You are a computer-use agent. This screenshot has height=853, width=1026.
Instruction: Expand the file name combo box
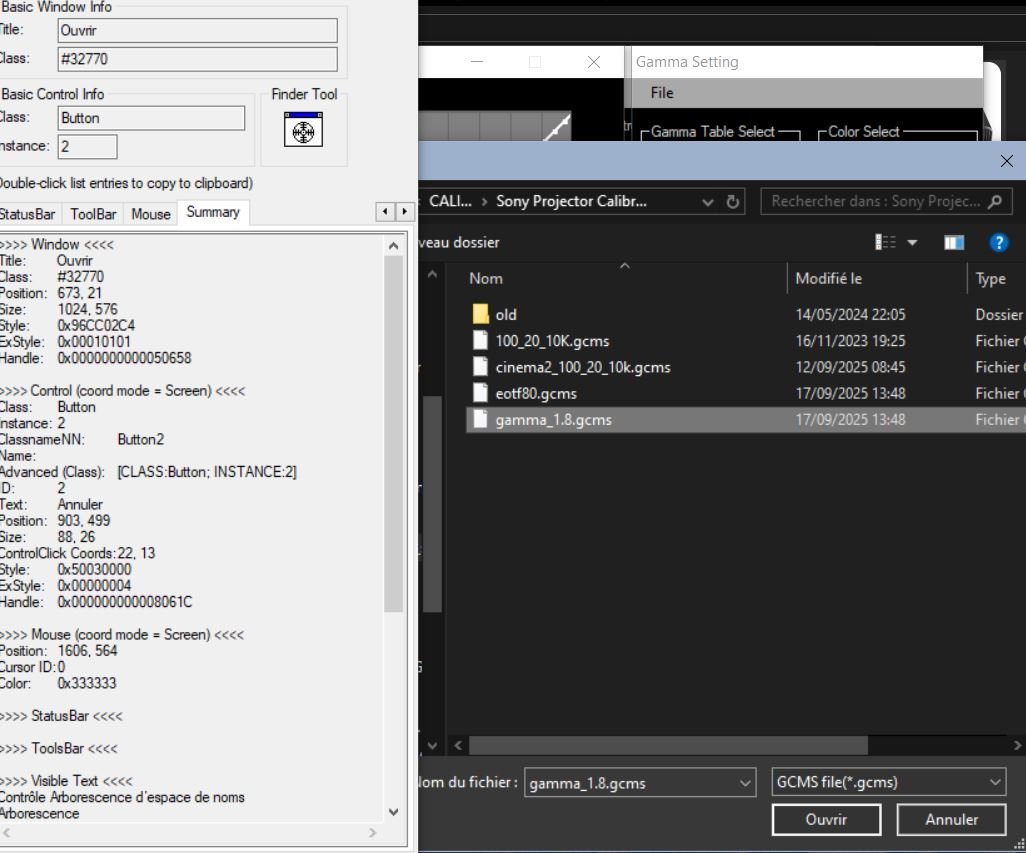pyautogui.click(x=745, y=782)
